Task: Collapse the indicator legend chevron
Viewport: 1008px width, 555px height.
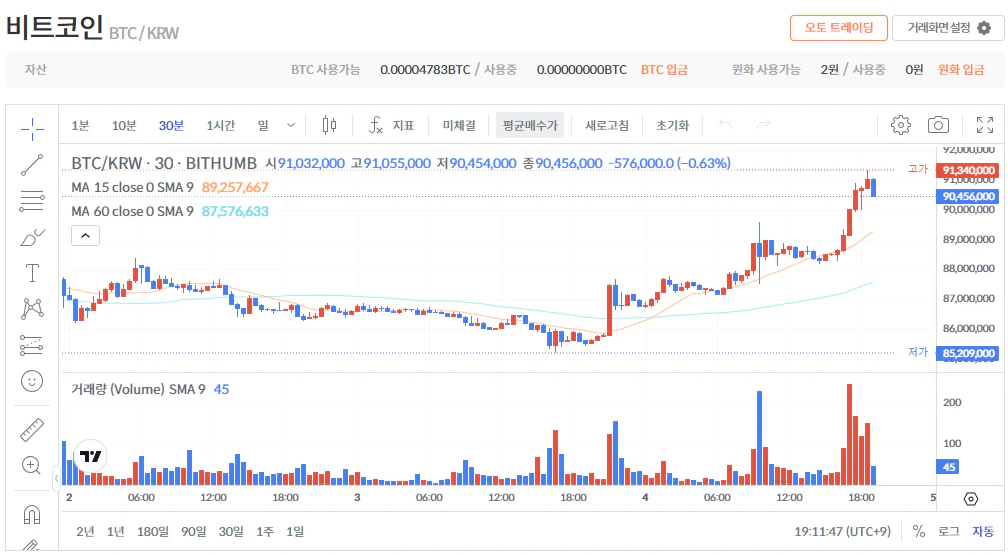Action: [86, 236]
